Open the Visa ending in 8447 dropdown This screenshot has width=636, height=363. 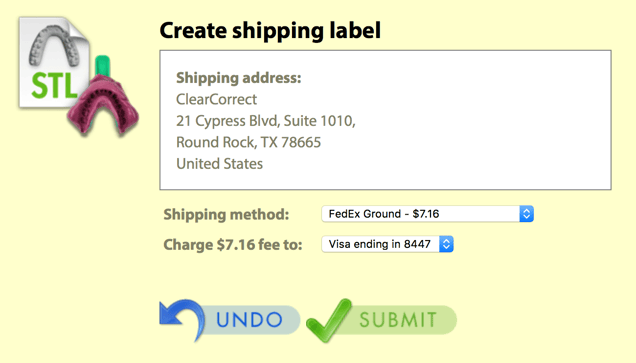(387, 244)
